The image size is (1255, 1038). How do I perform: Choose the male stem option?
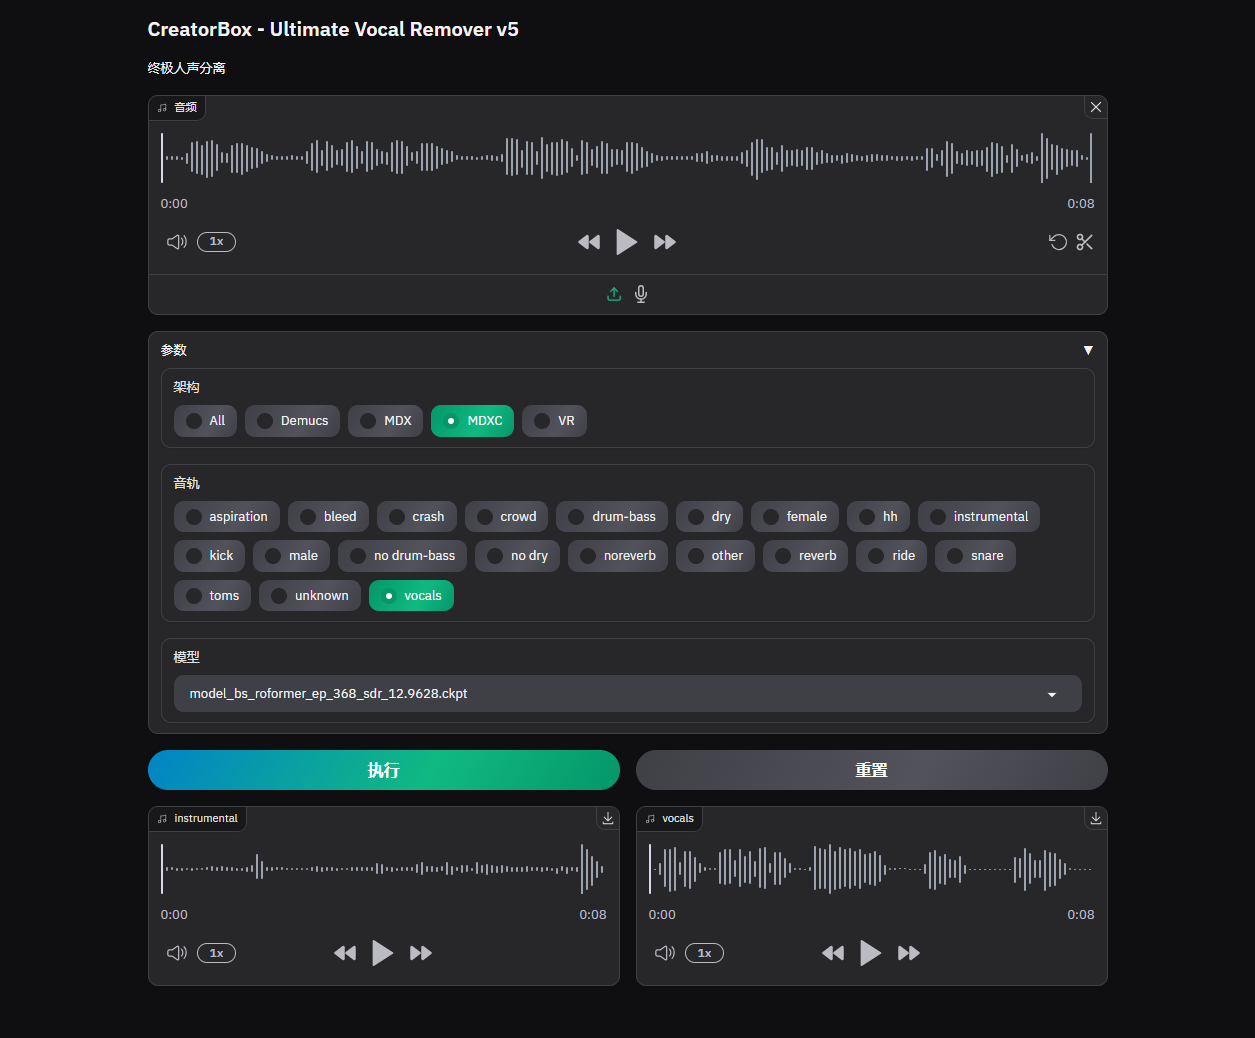(291, 556)
